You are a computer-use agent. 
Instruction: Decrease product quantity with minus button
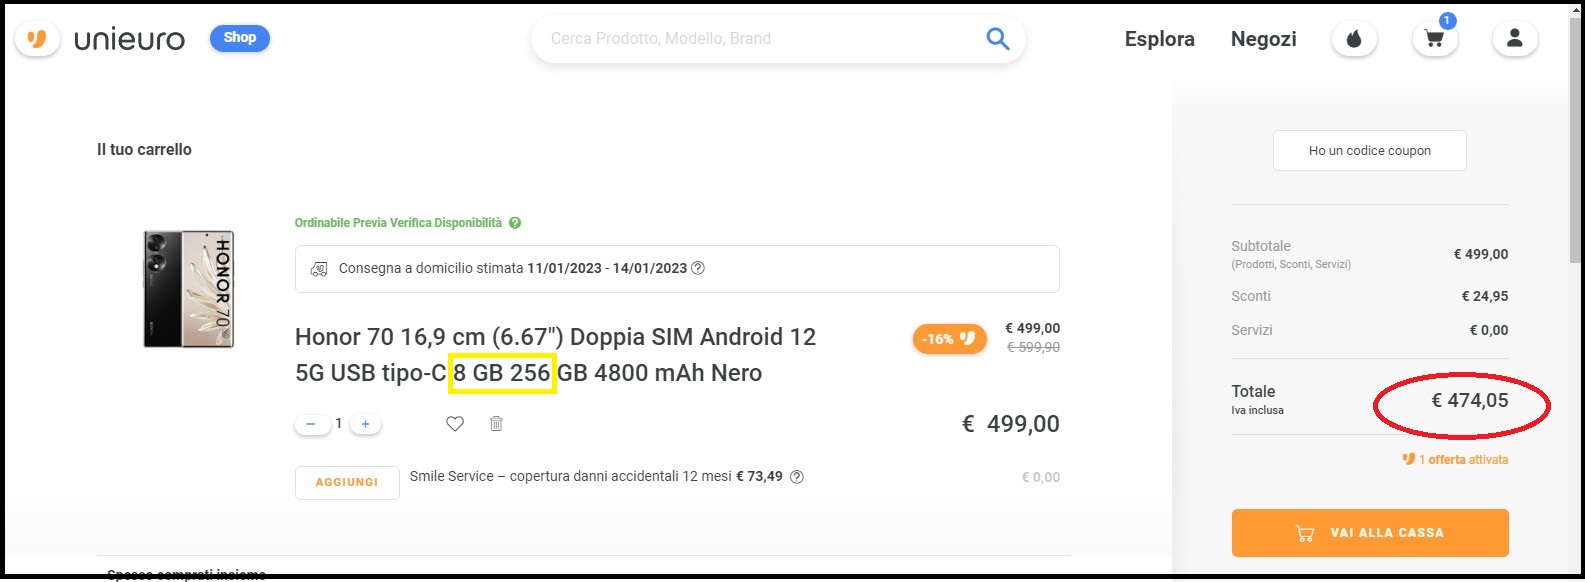pyautogui.click(x=311, y=424)
